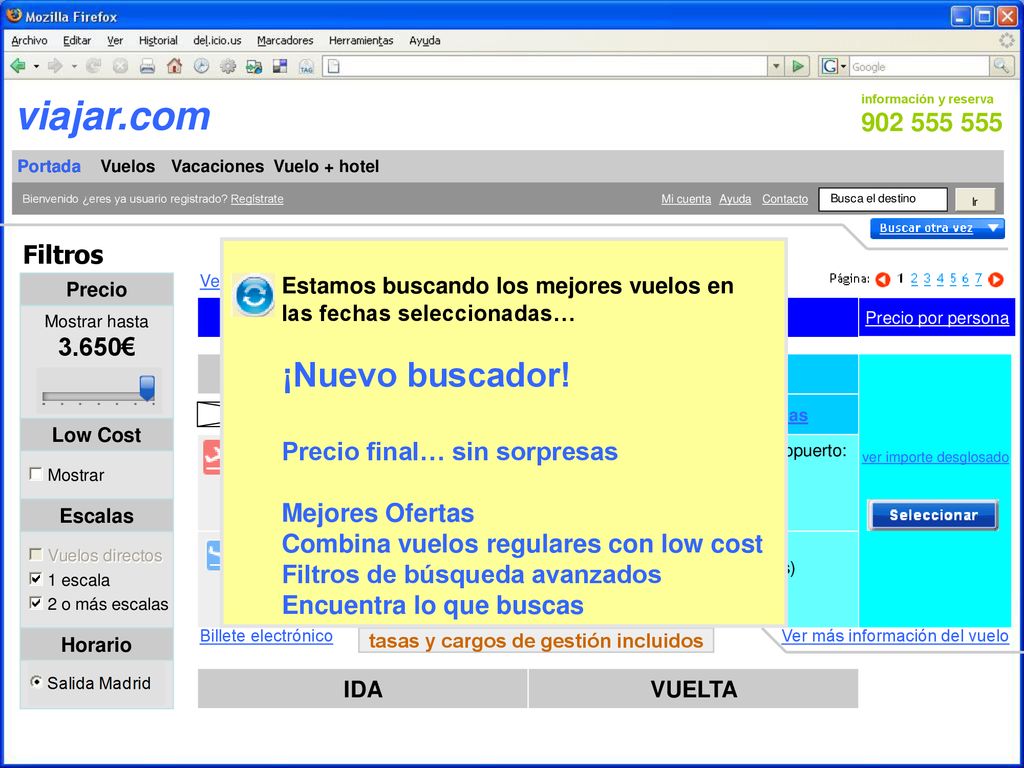Sort by Precio por persona
1024x768 pixels.
(x=936, y=318)
